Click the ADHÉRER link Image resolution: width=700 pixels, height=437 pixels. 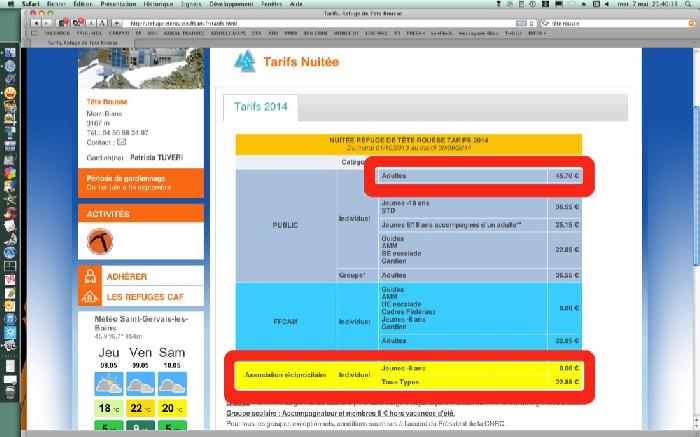click(x=127, y=277)
